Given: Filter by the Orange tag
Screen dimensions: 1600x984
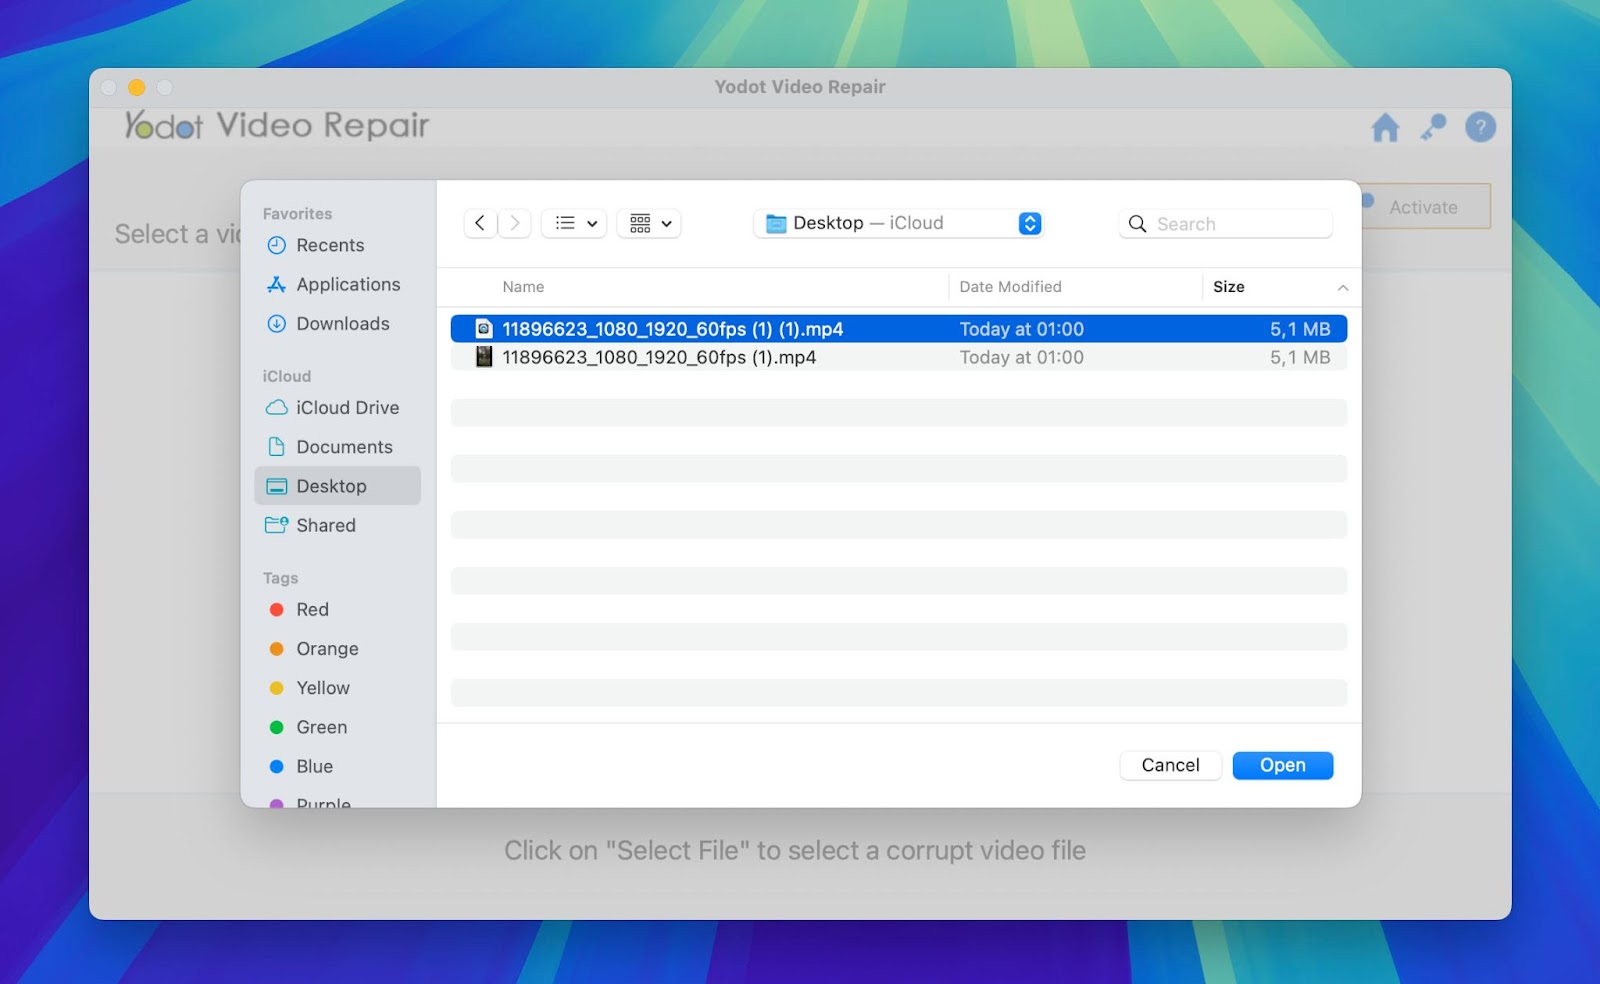Looking at the screenshot, I should (x=337, y=649).
